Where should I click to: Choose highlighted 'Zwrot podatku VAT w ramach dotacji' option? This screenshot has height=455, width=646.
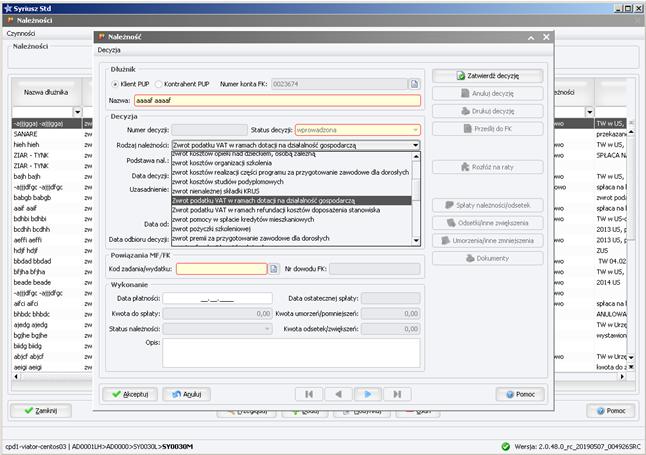[x=291, y=201]
